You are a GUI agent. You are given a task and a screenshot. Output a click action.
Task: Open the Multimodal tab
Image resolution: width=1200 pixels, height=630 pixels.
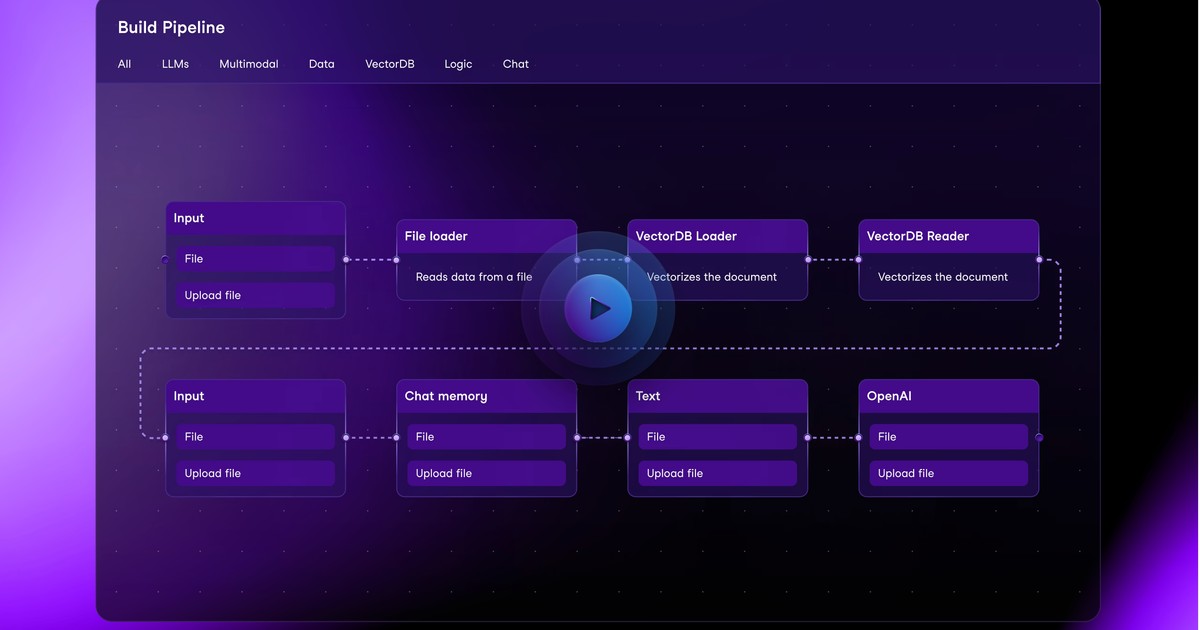(x=249, y=64)
